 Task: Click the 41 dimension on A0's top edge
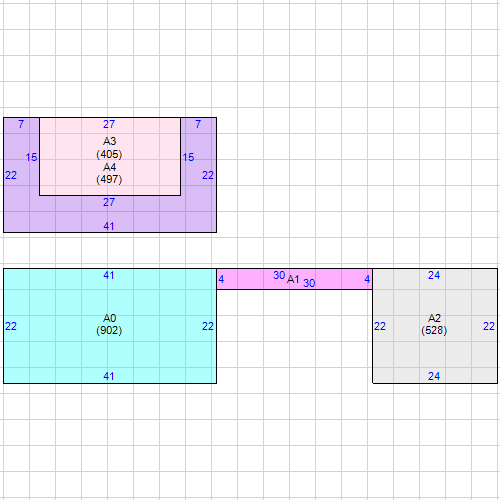[x=109, y=275]
